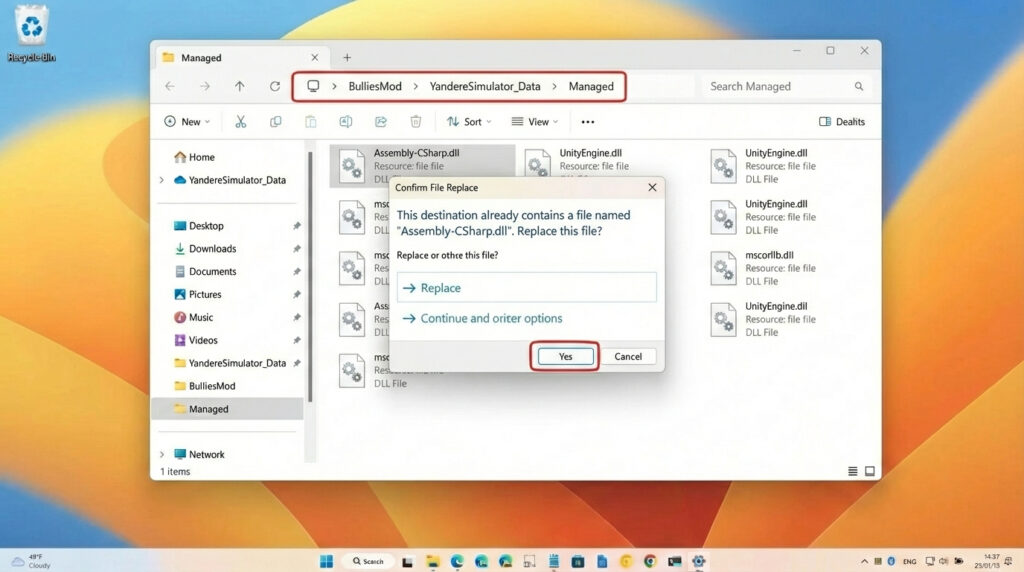Expand YandereSimulator_Data cloud node in sidebar
The height and width of the screenshot is (572, 1024).
162,180
